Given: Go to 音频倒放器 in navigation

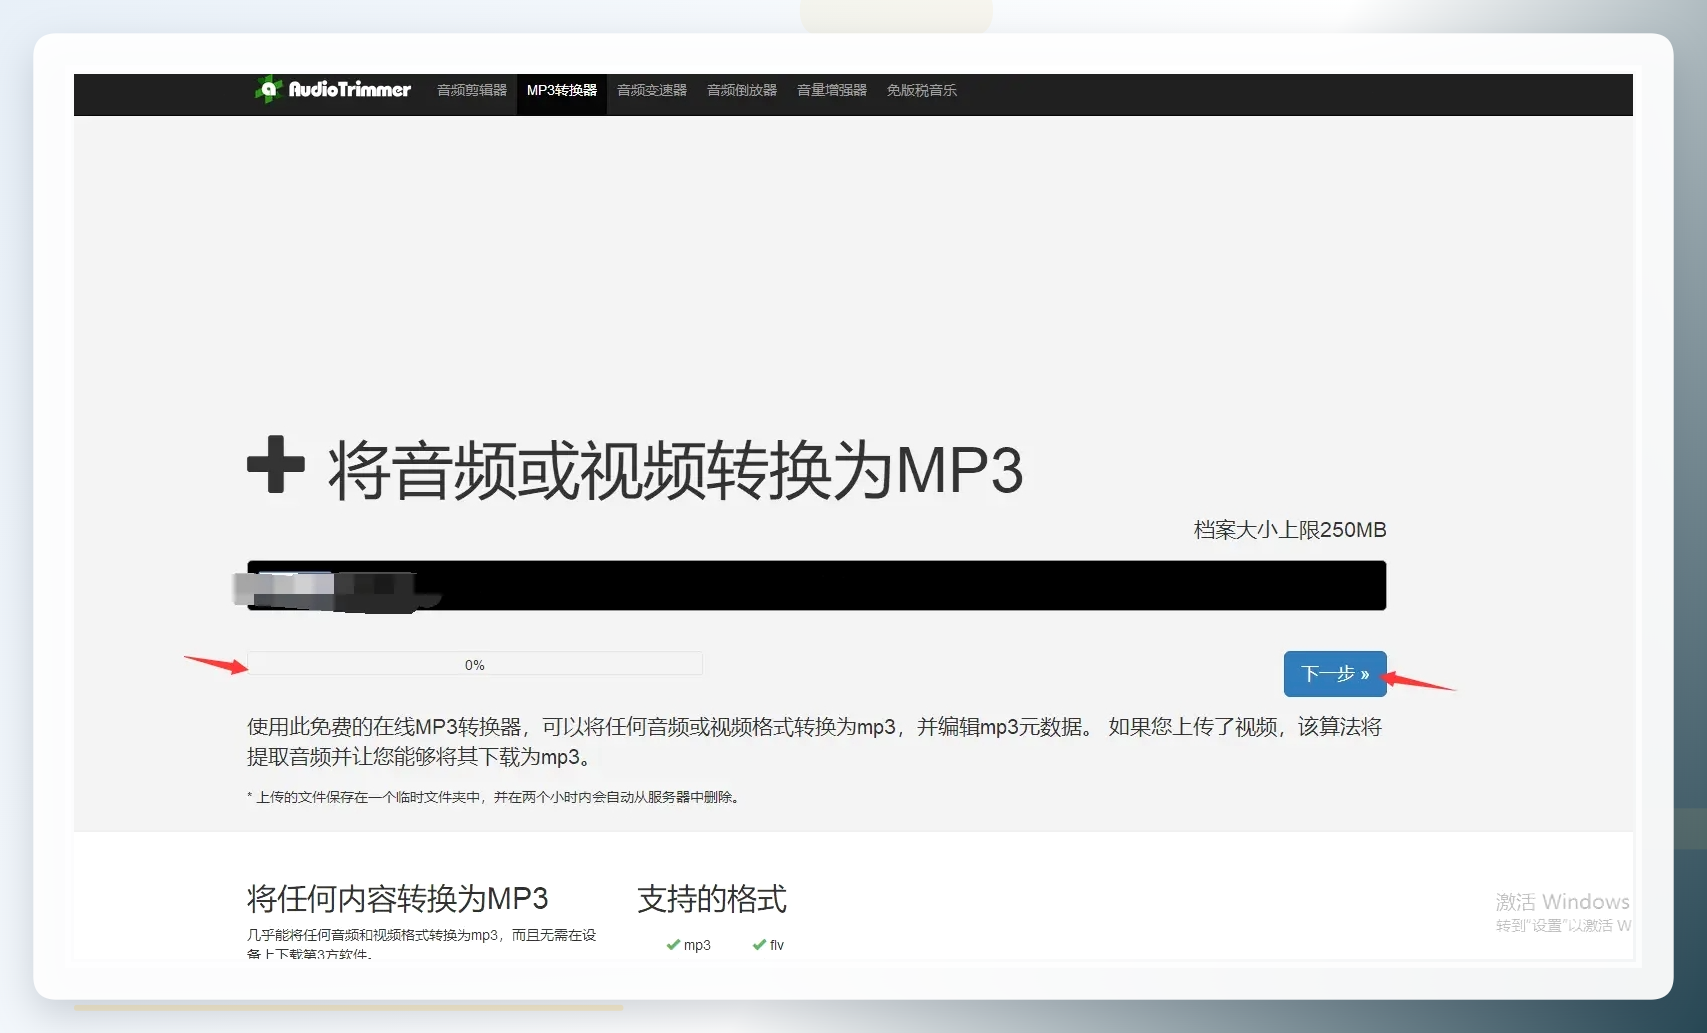Looking at the screenshot, I should (742, 90).
